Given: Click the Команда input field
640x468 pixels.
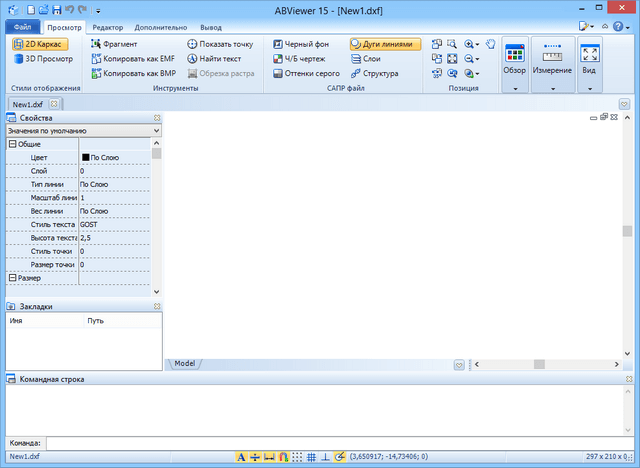Looking at the screenshot, I should (x=340, y=442).
